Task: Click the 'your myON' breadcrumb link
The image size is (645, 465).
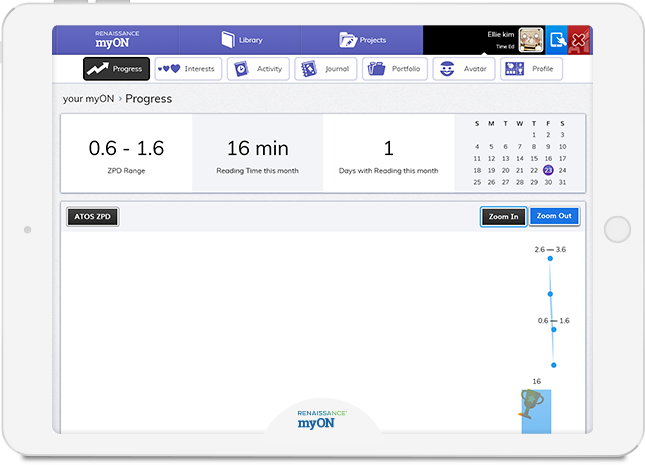Action: click(x=88, y=99)
